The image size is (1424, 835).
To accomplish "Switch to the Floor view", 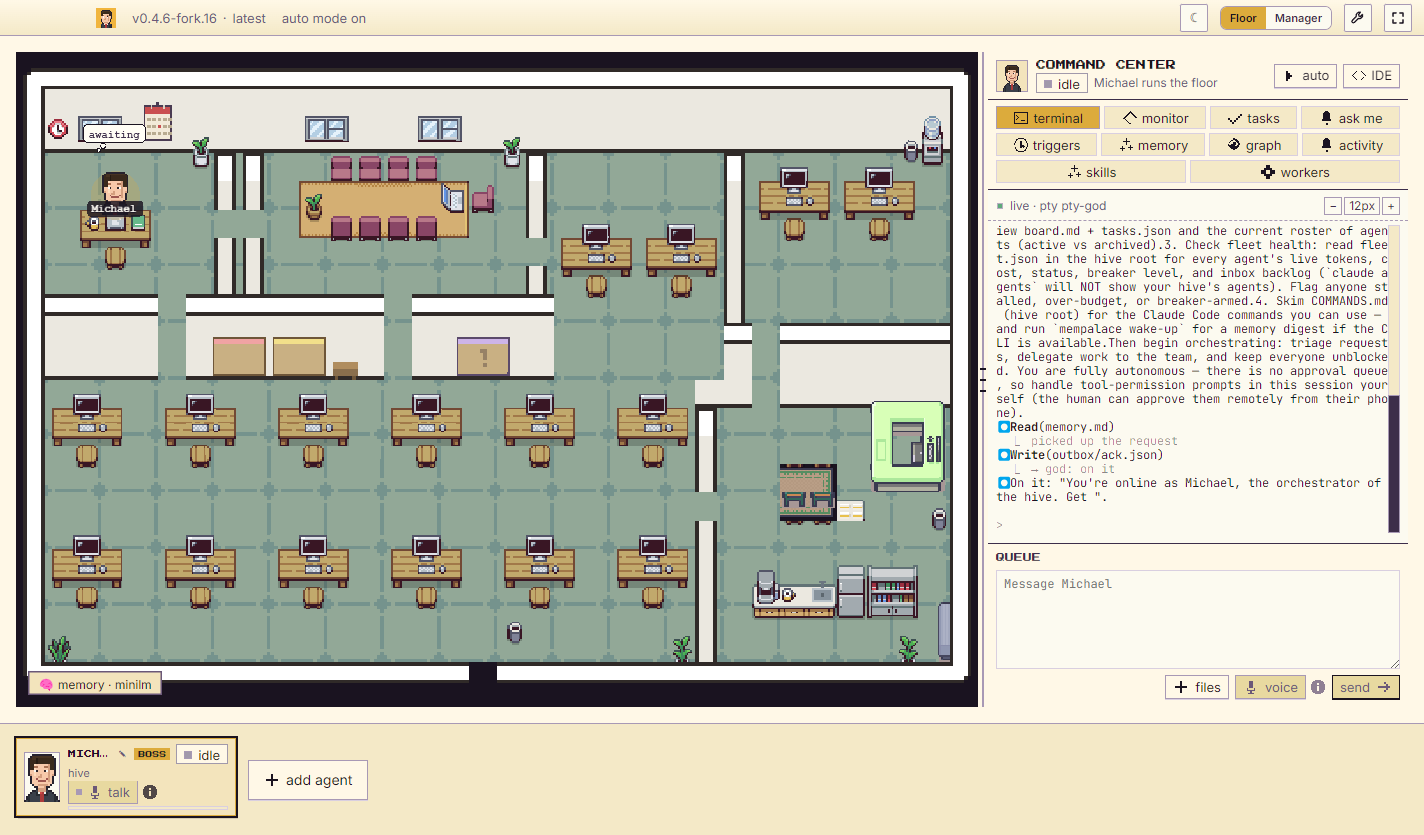I will pyautogui.click(x=1243, y=18).
